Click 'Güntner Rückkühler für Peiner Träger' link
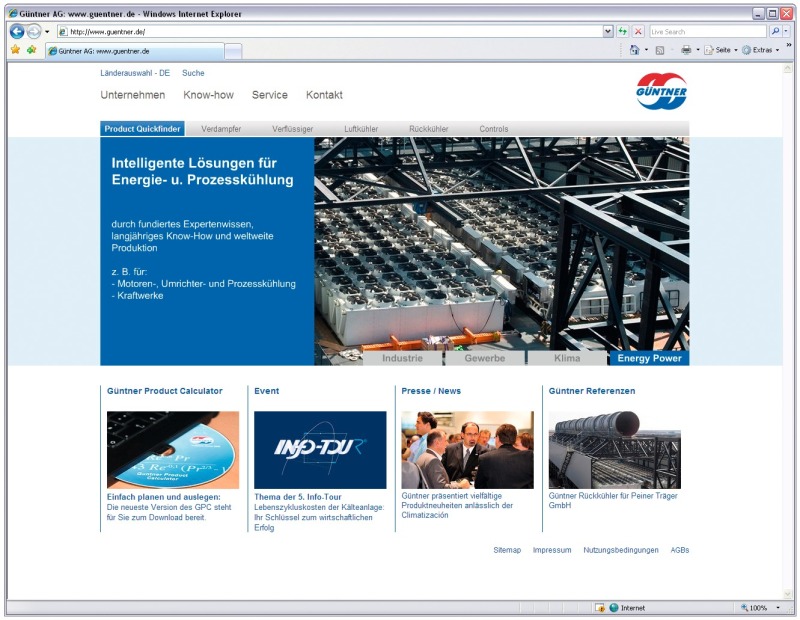 click(x=613, y=501)
